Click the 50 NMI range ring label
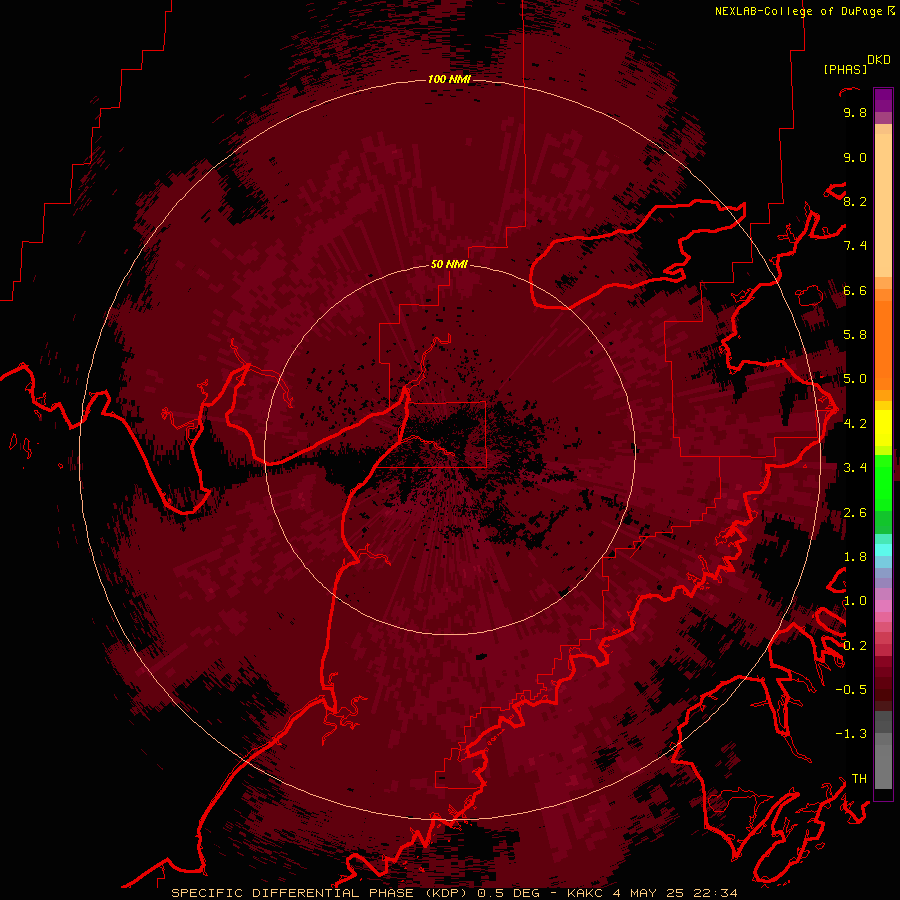 coord(449,264)
